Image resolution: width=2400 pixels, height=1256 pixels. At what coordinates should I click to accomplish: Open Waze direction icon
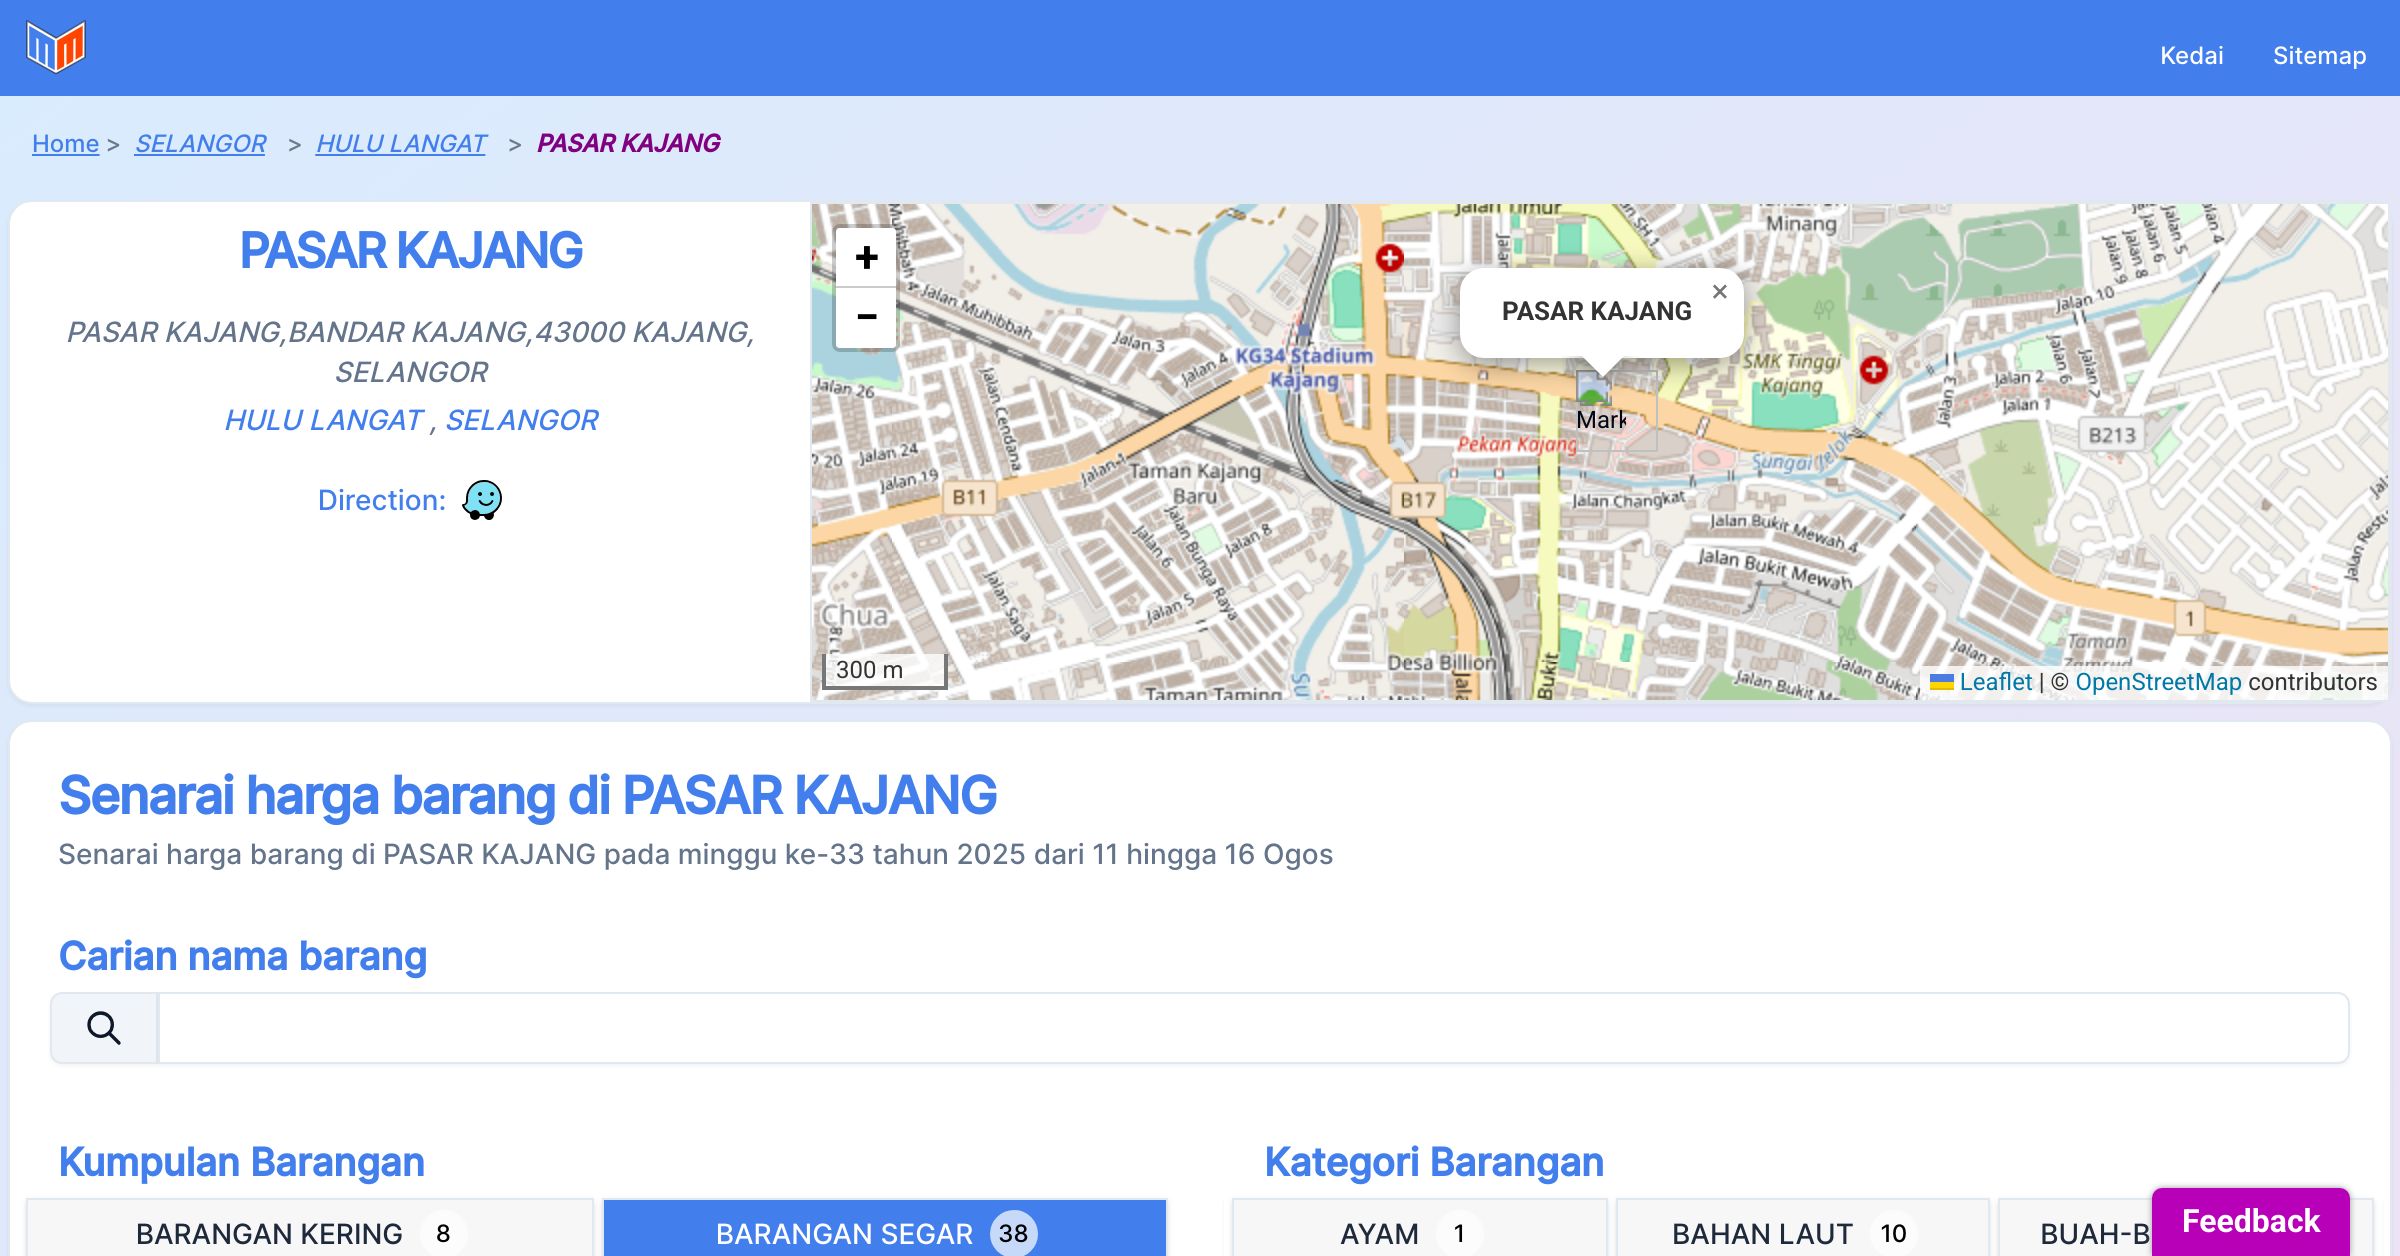pyautogui.click(x=482, y=499)
